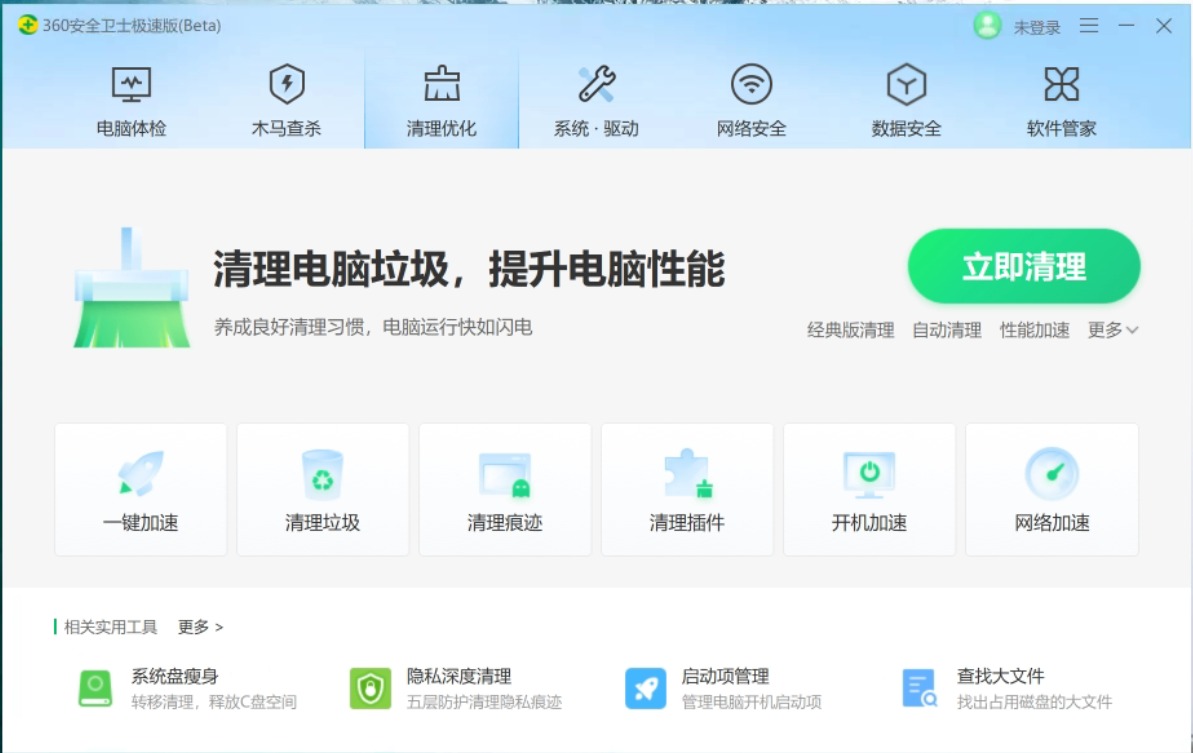Open the 软件管家 icon
This screenshot has height=753, width=1193.
point(1061,84)
